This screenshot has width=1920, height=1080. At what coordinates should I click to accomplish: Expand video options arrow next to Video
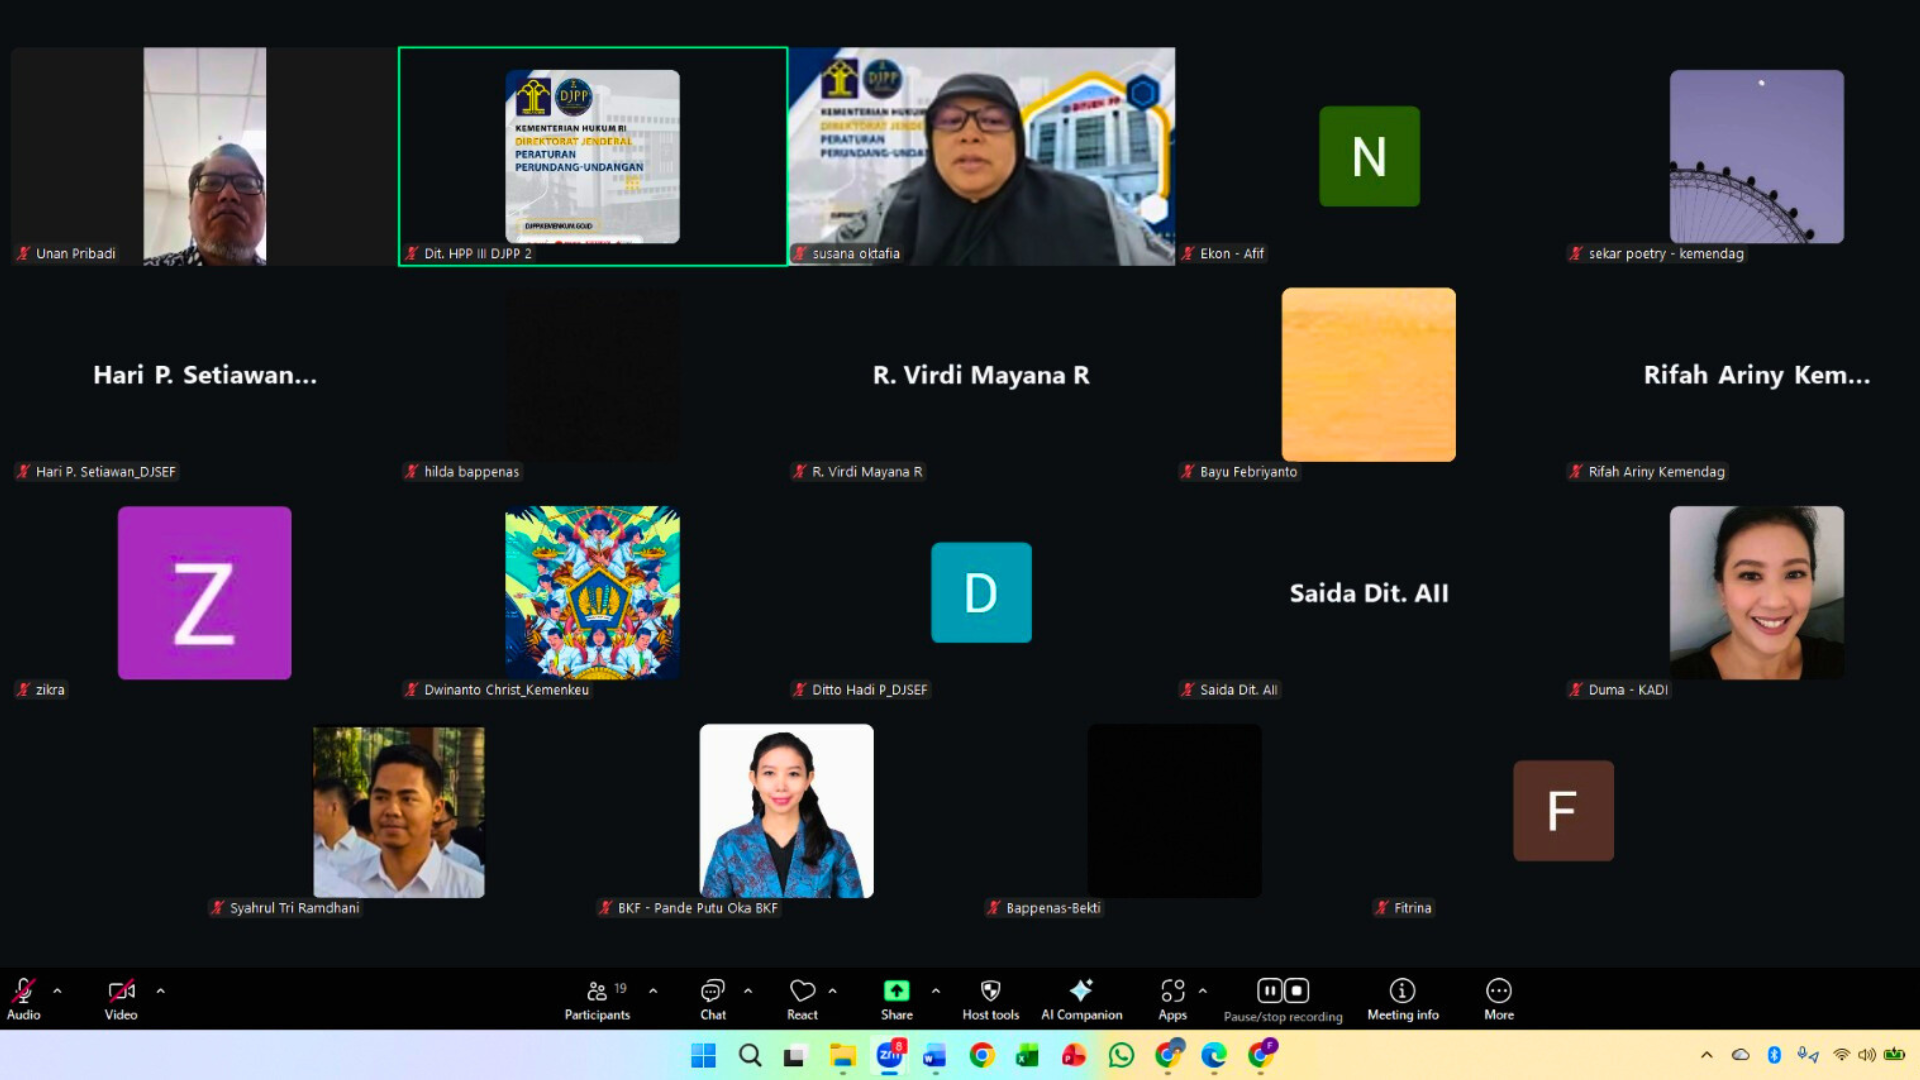(x=160, y=990)
